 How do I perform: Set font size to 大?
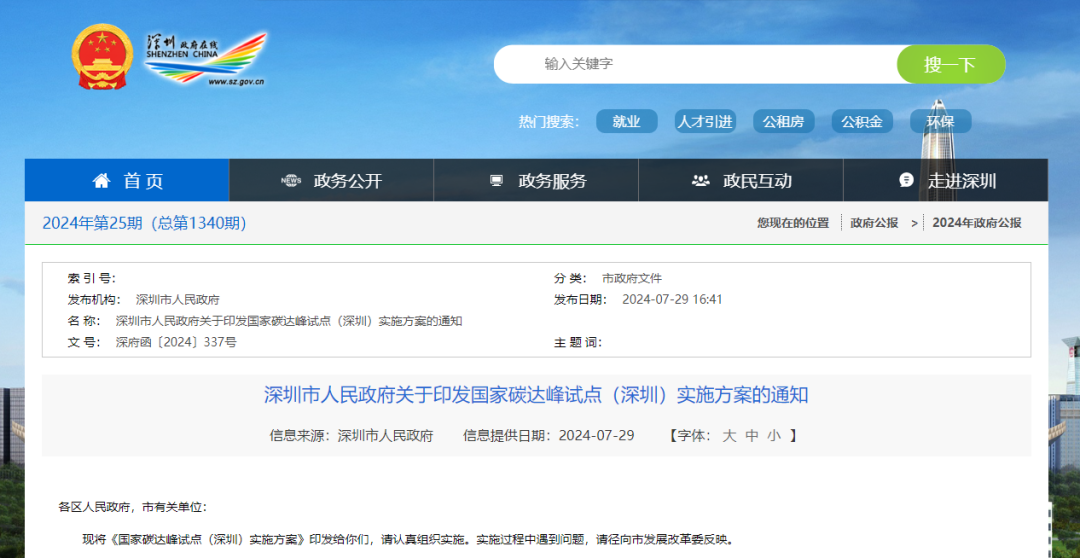(729, 435)
